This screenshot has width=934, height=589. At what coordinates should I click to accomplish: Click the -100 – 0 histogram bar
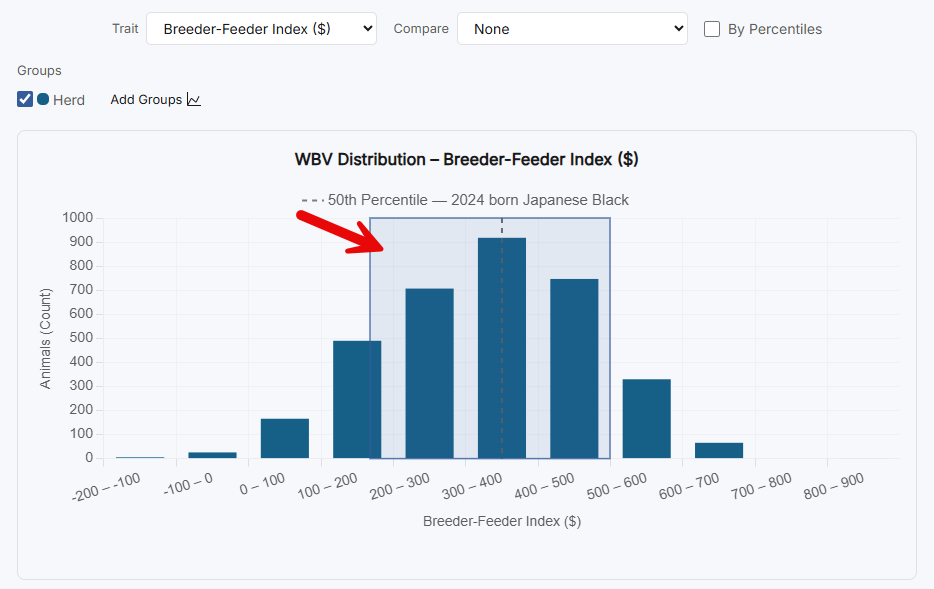pyautogui.click(x=213, y=456)
